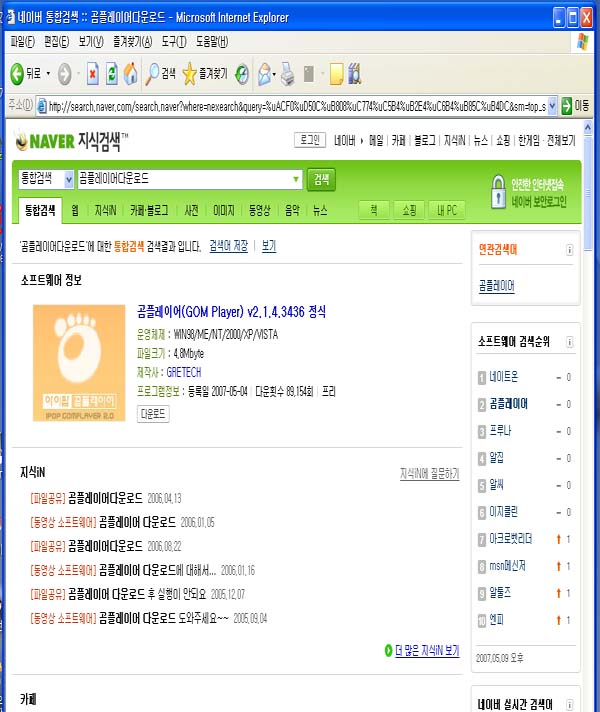Click the NAVER 지식검색 logo
600x712 pixels.
[x=72, y=141]
